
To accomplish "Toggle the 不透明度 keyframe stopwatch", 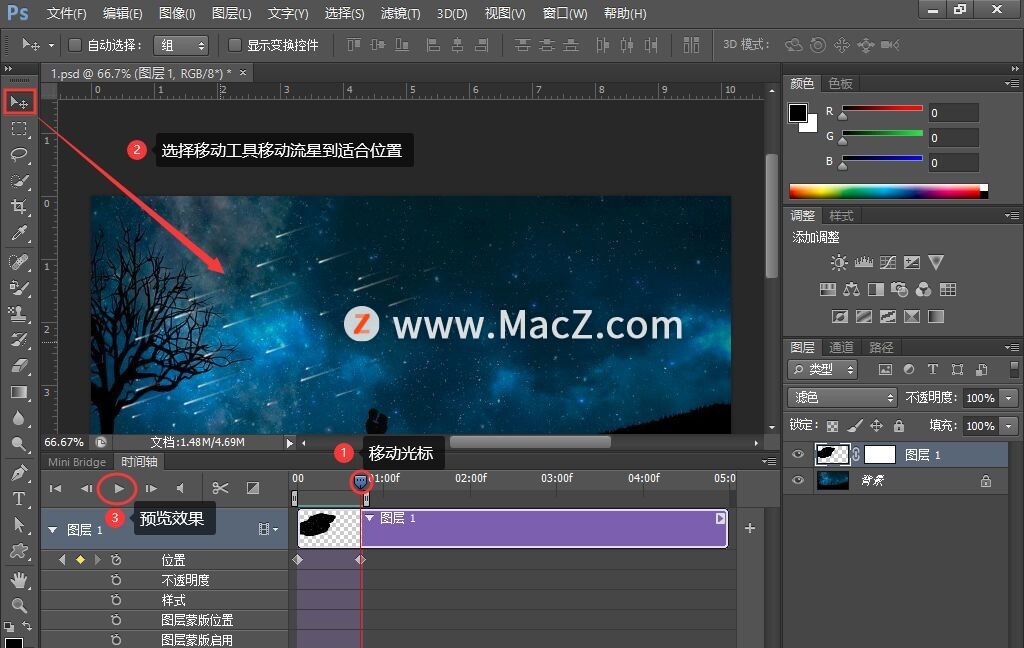I will click(x=116, y=580).
